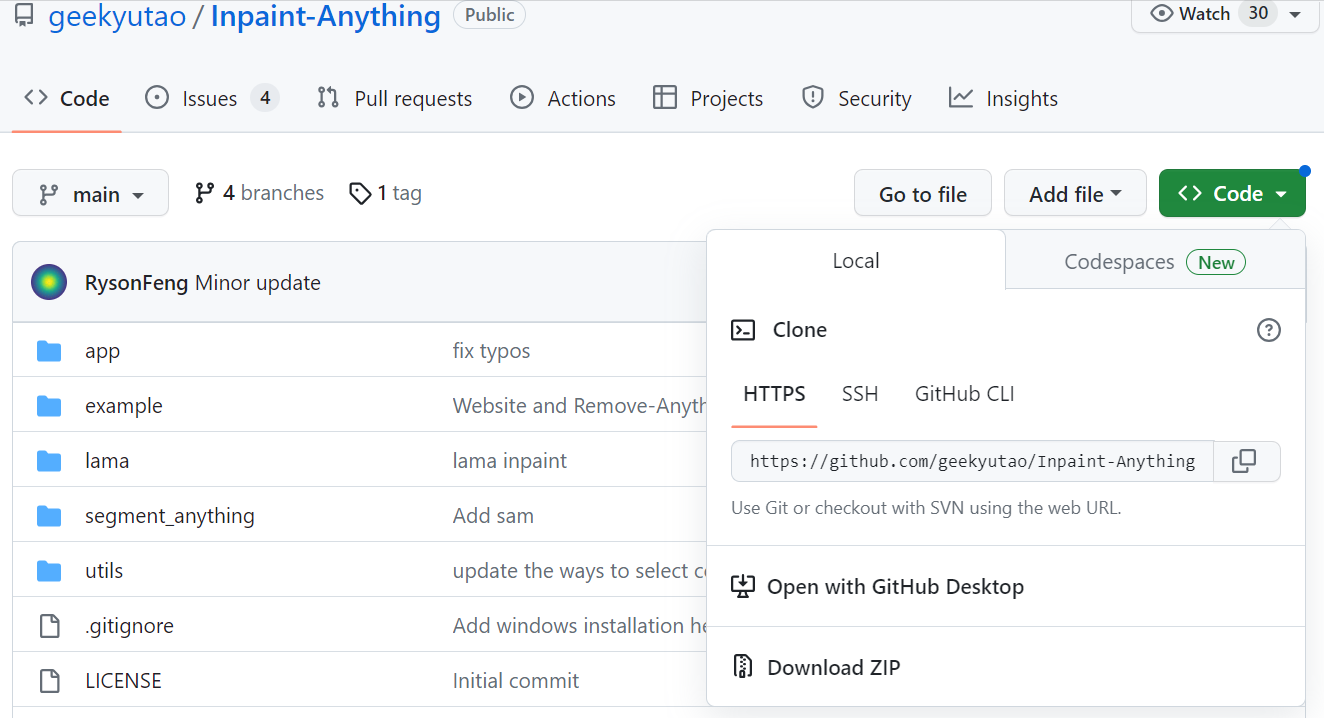Open the 'Initial commit' commit message
Image resolution: width=1324 pixels, height=718 pixels.
click(516, 681)
